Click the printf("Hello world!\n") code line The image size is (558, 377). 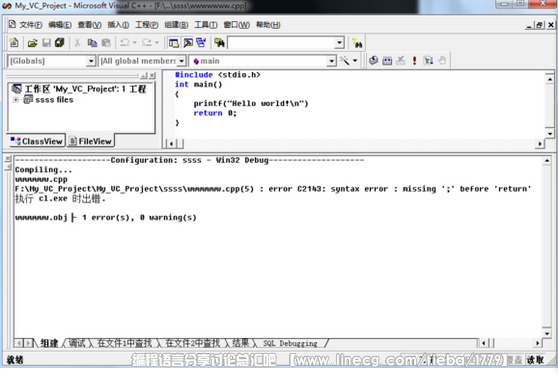(251, 104)
